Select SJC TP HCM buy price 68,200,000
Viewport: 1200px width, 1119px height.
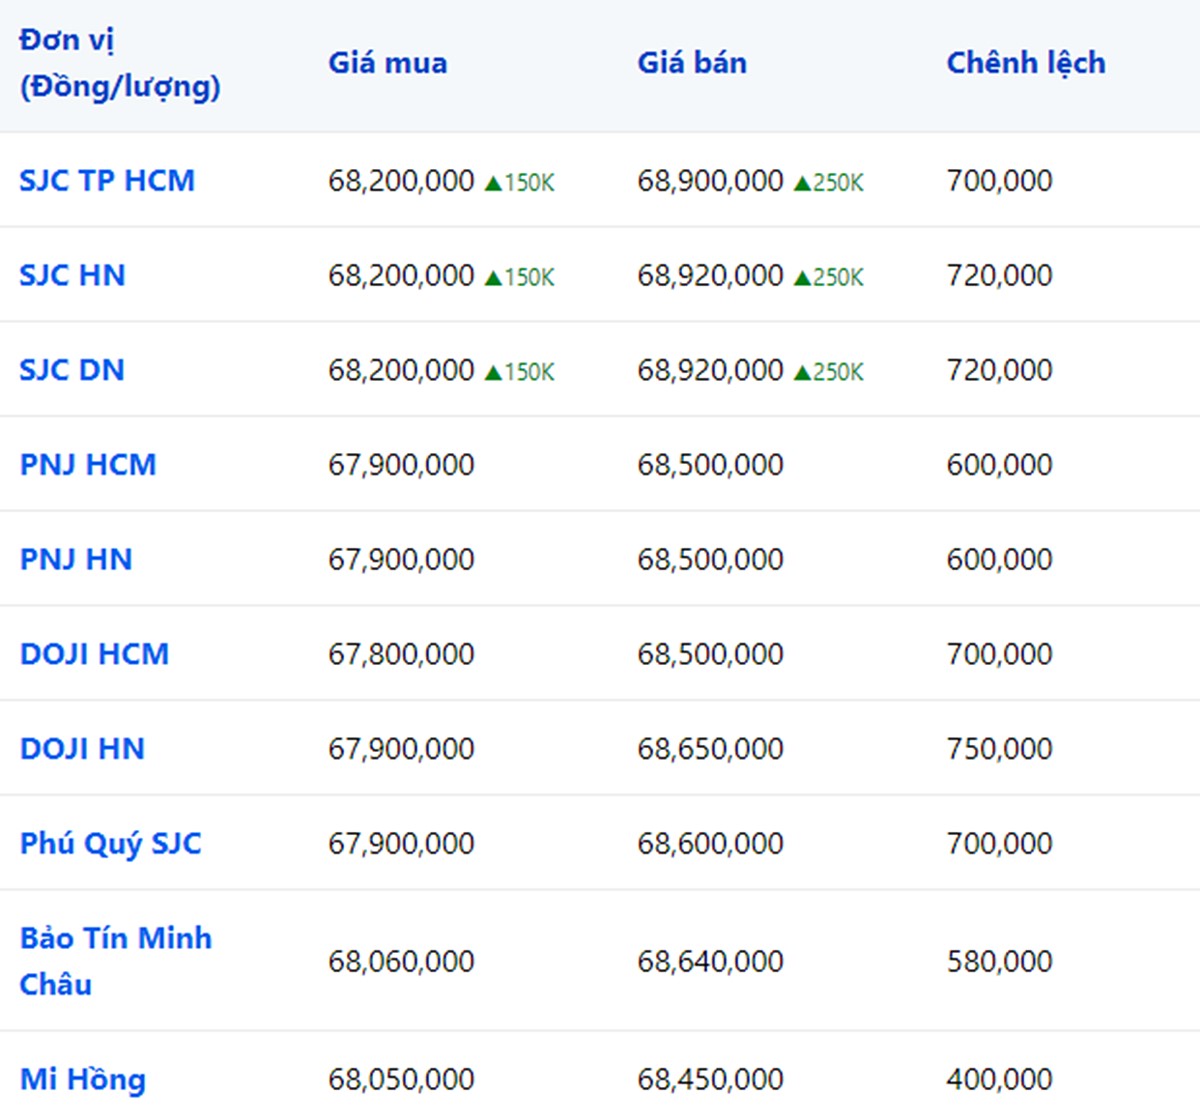click(401, 181)
